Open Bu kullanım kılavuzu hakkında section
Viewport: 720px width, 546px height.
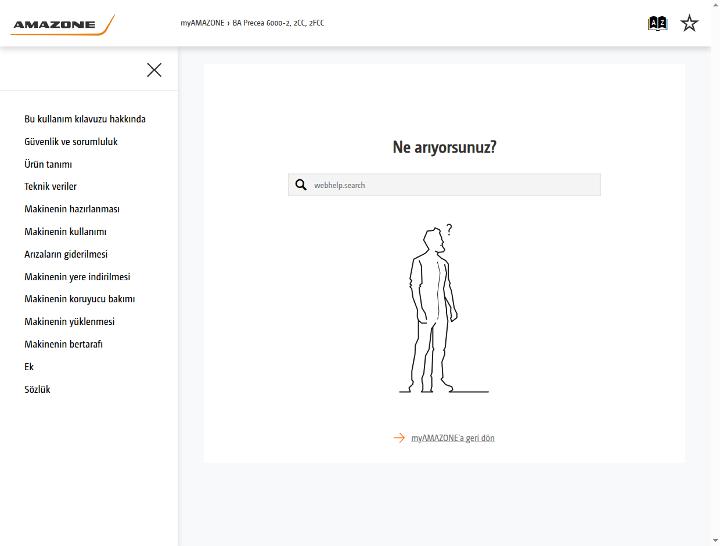(85, 119)
